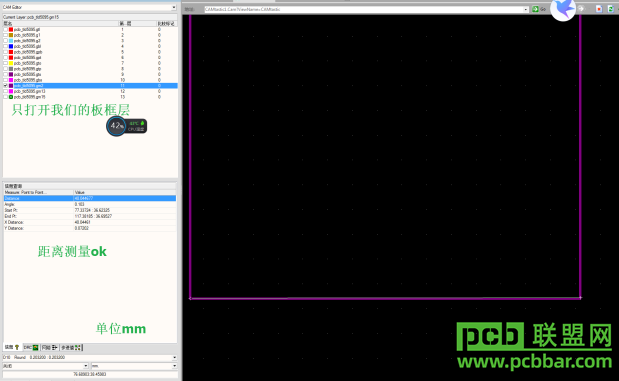Select the Distance measurement row
The image size is (619, 381).
click(90, 198)
